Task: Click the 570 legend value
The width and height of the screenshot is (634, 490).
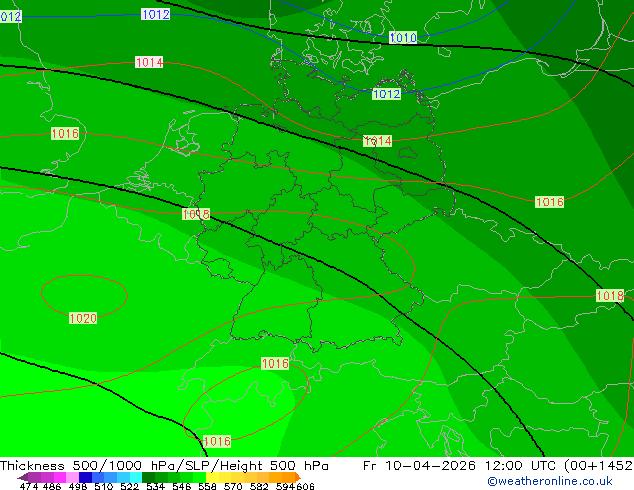Action: coord(233,486)
